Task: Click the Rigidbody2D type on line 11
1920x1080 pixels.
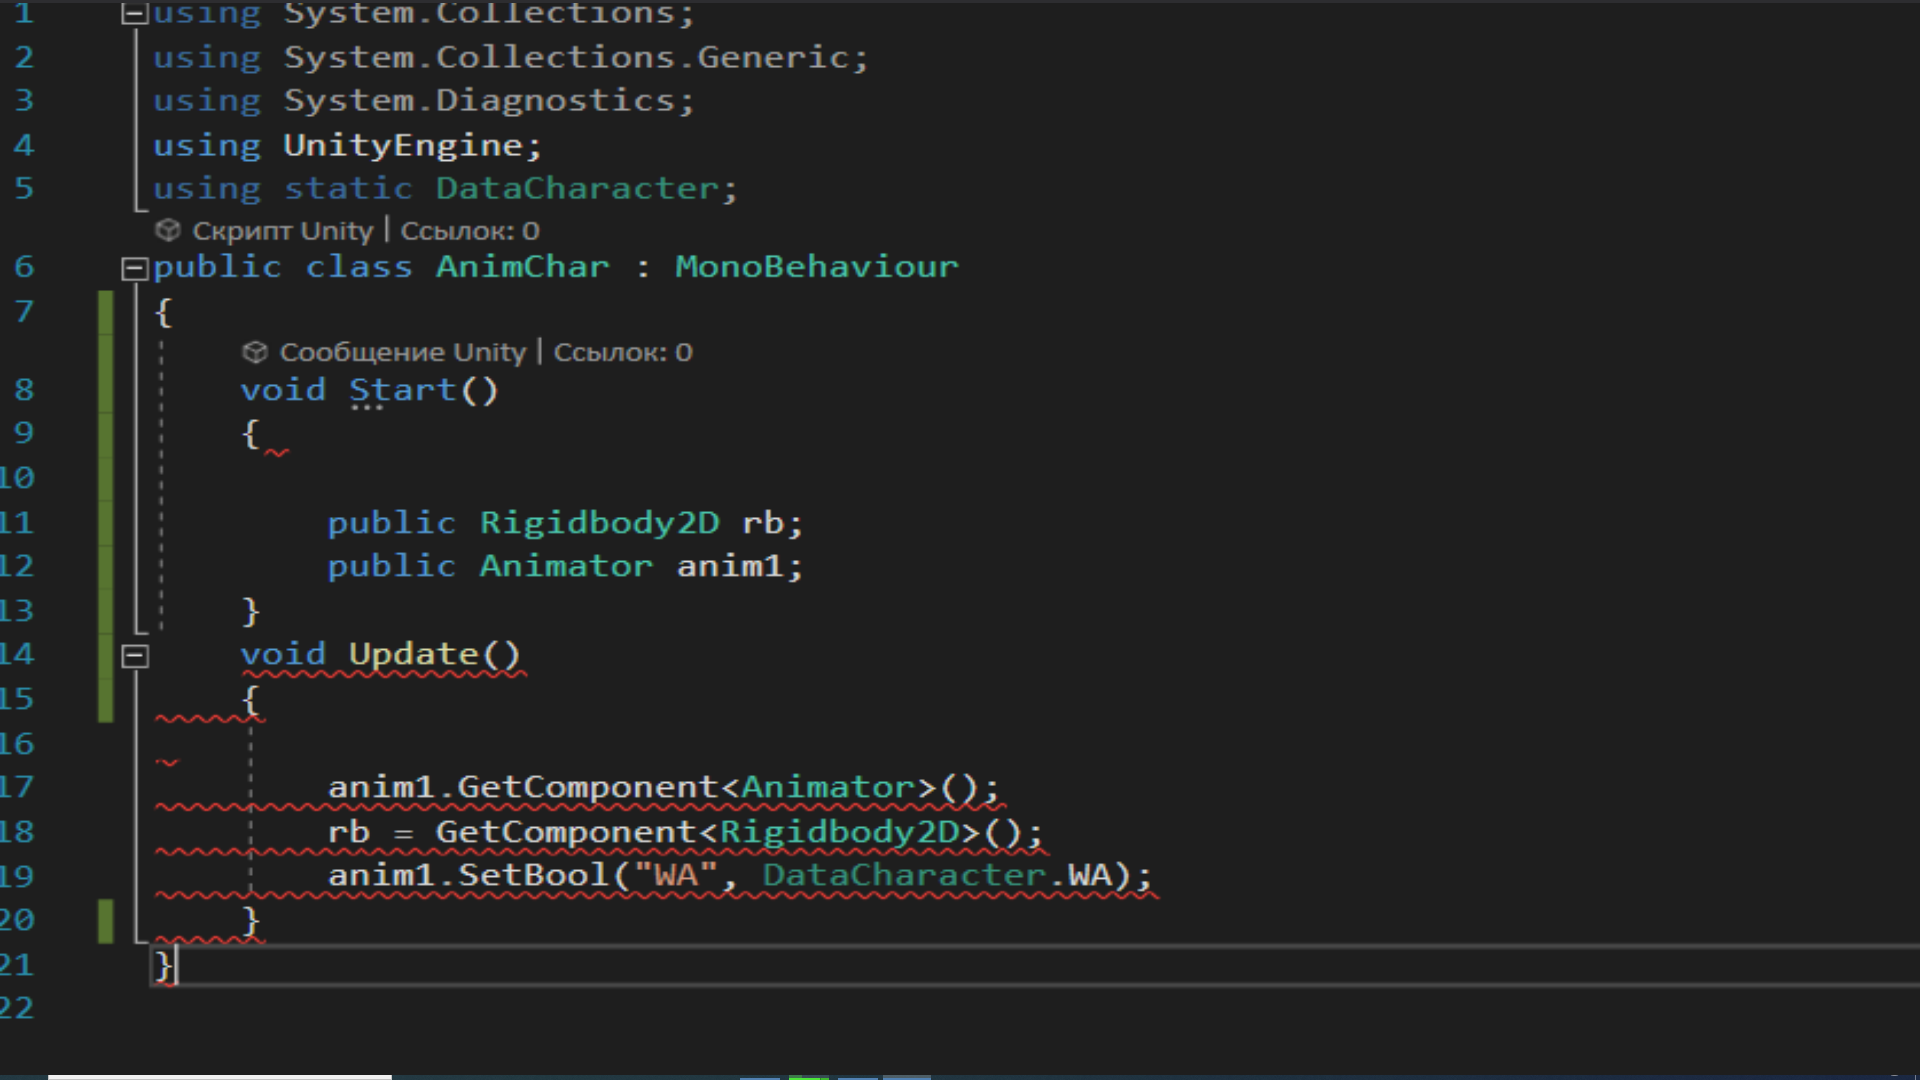Action: click(600, 523)
